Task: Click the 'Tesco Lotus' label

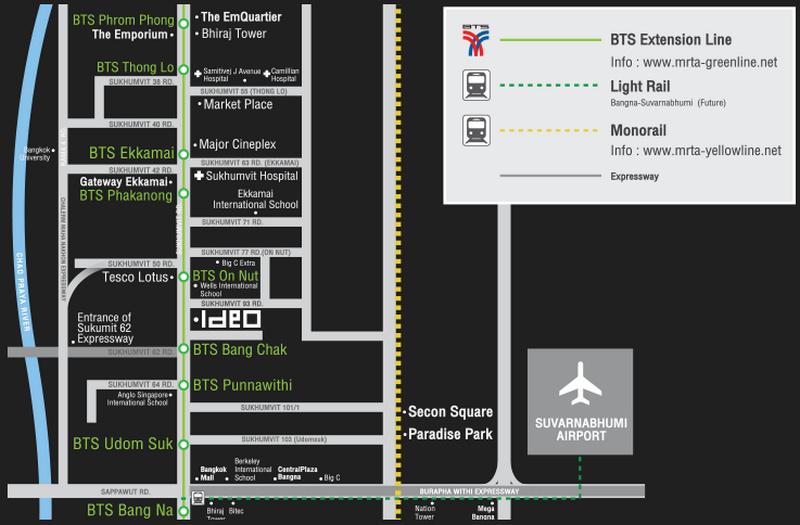Action: pyautogui.click(x=135, y=277)
